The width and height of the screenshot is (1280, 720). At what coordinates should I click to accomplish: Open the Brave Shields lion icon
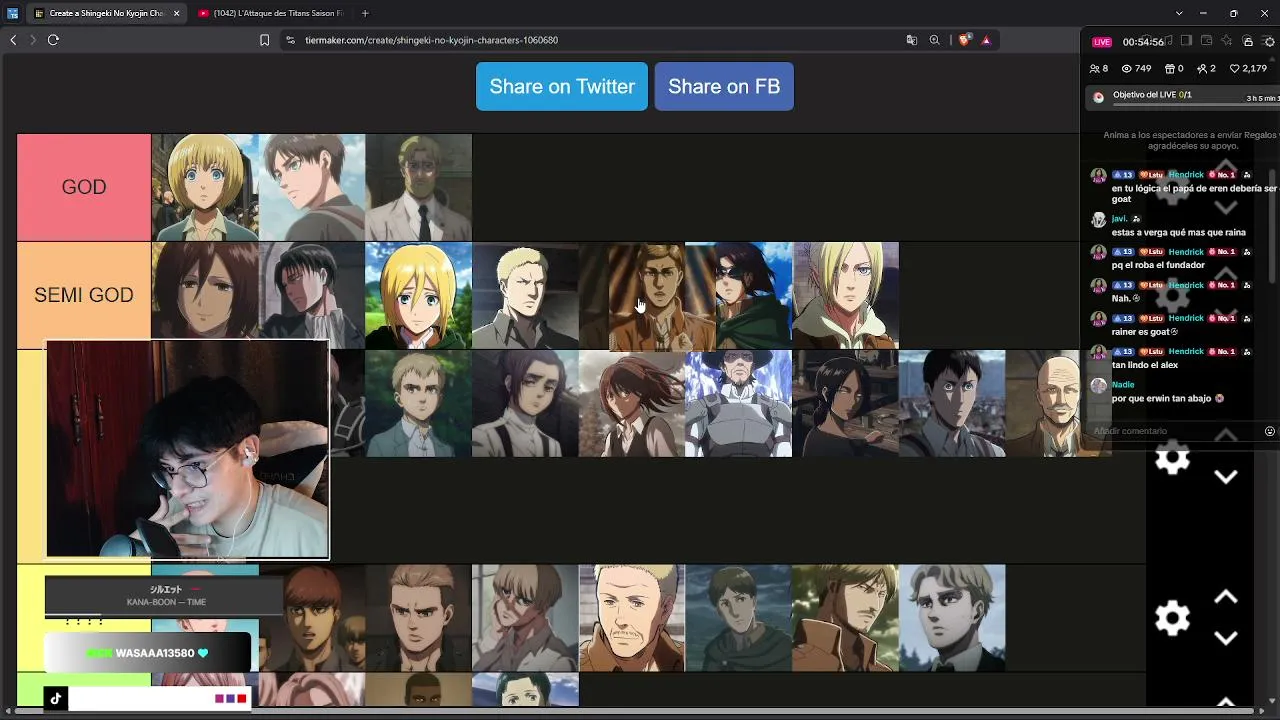pos(964,40)
